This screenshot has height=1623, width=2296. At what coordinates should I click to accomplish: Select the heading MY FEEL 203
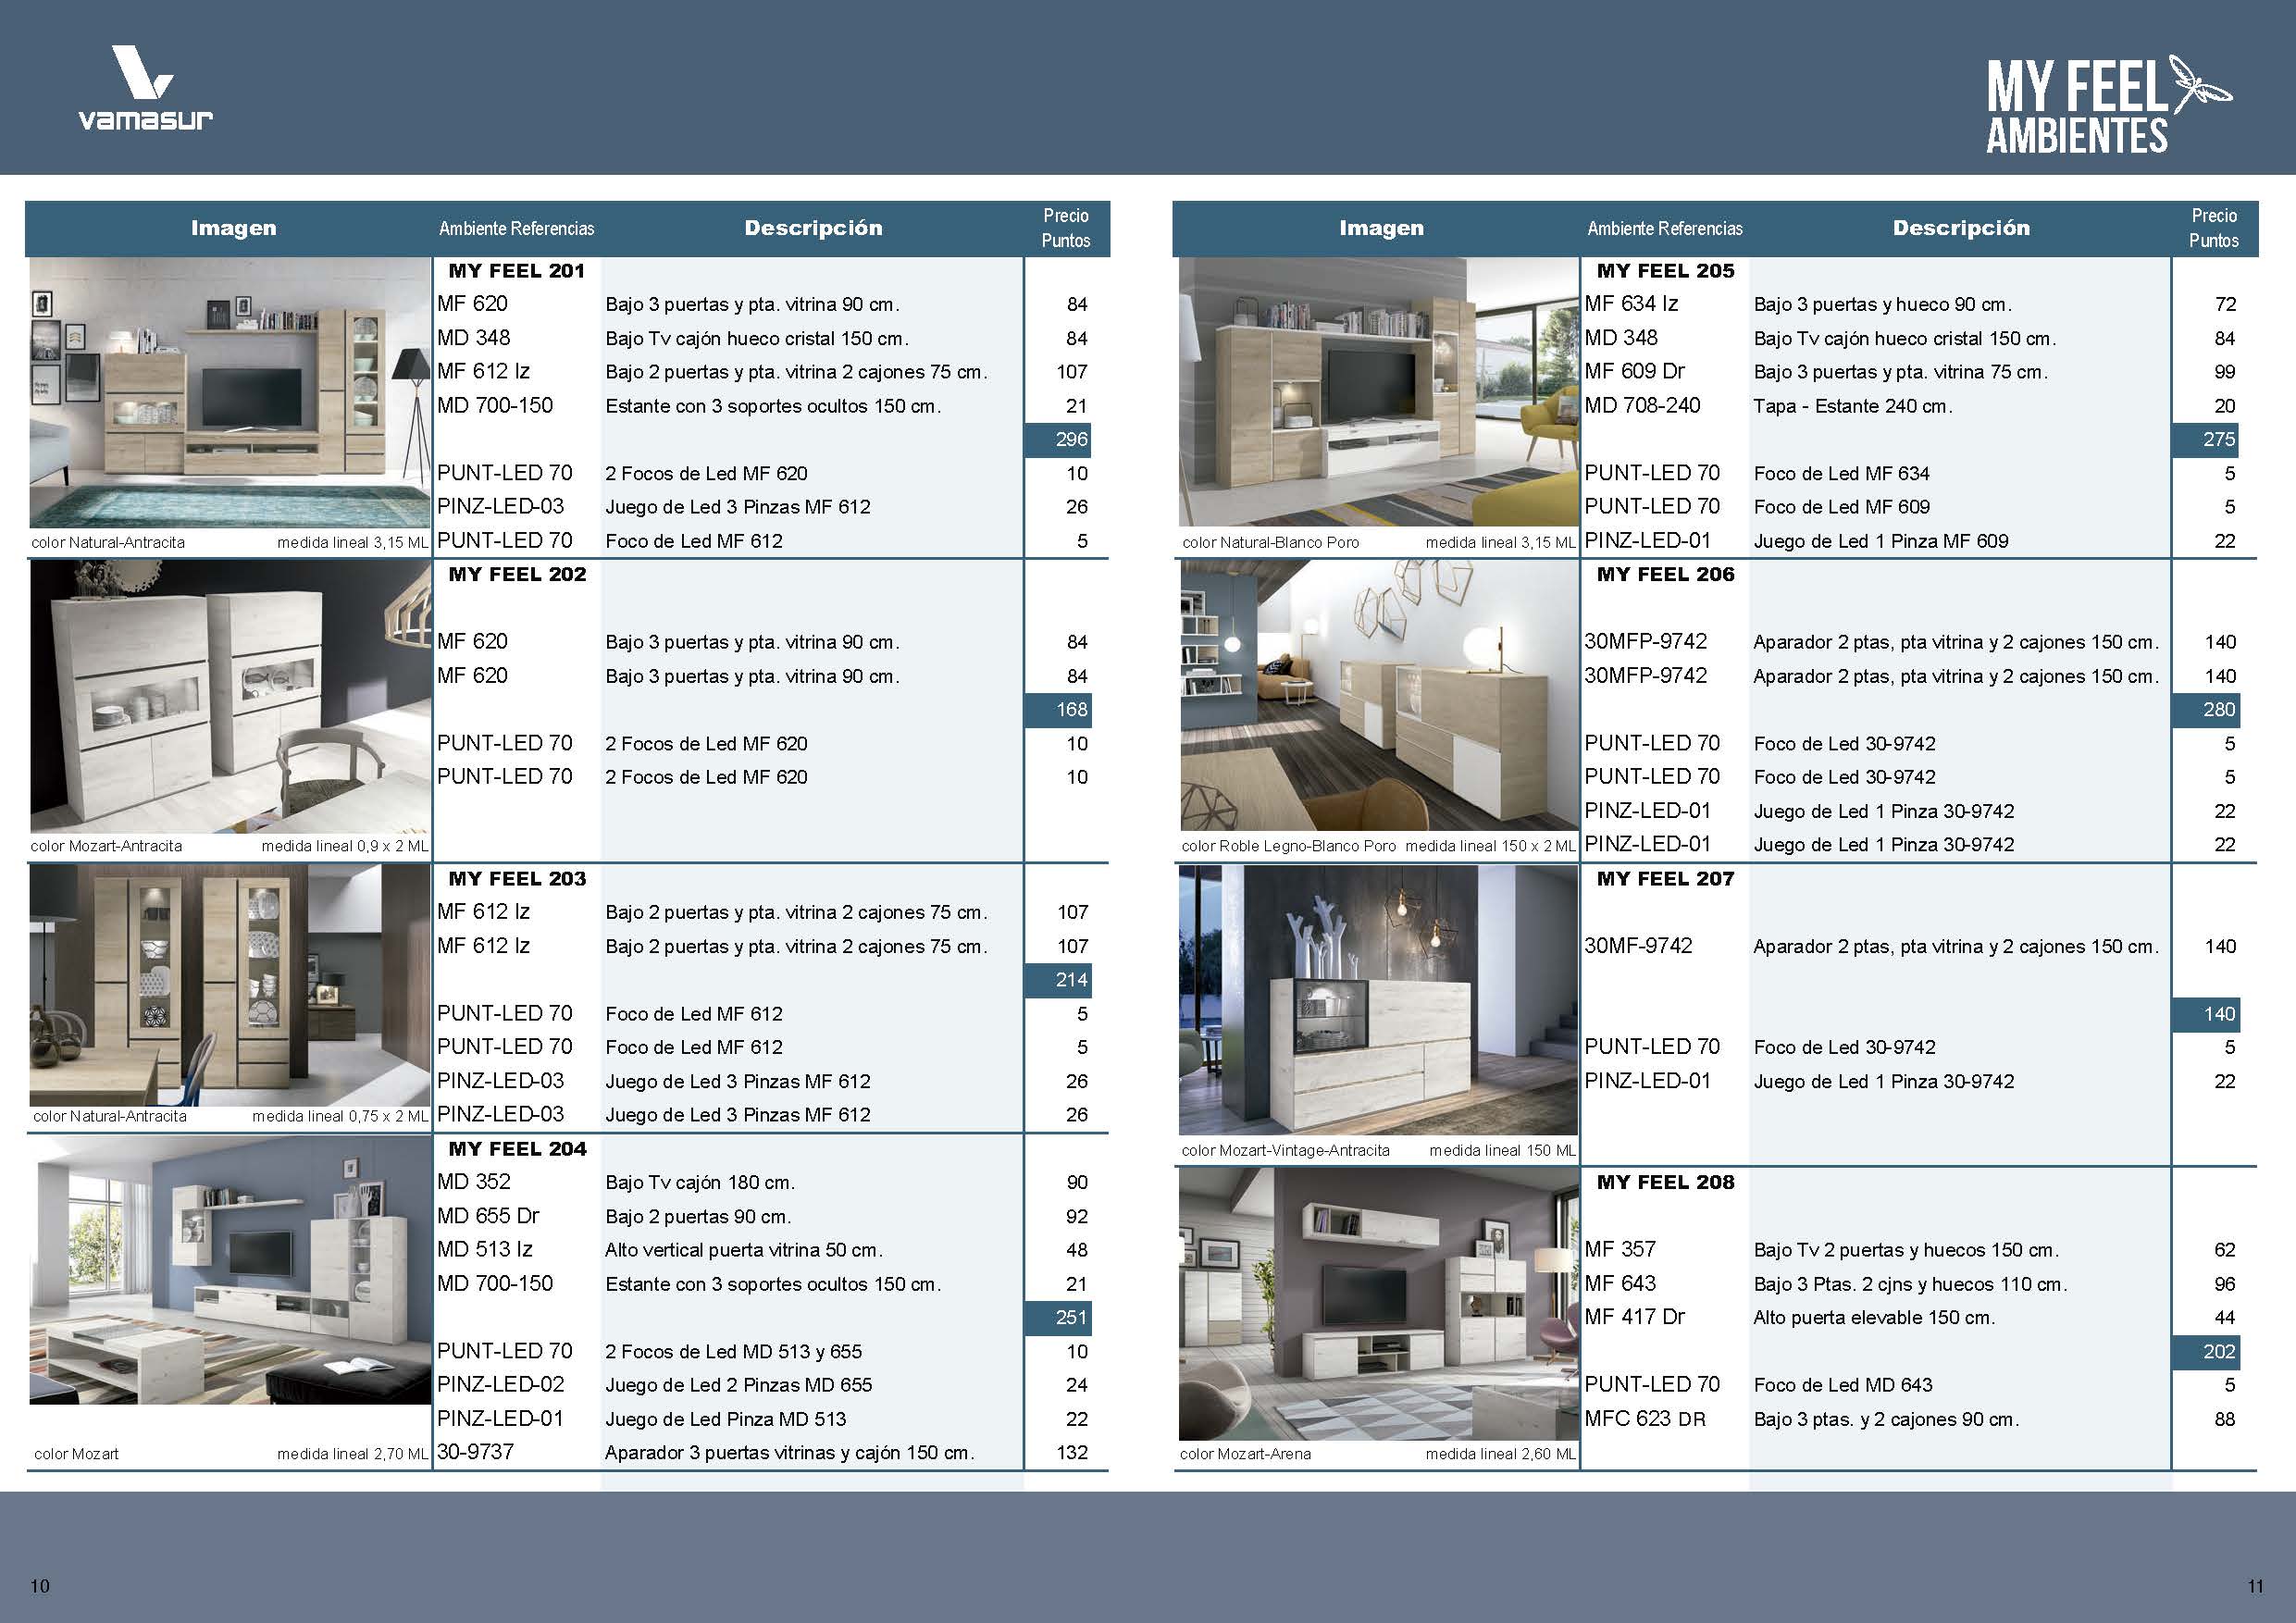coord(517,879)
